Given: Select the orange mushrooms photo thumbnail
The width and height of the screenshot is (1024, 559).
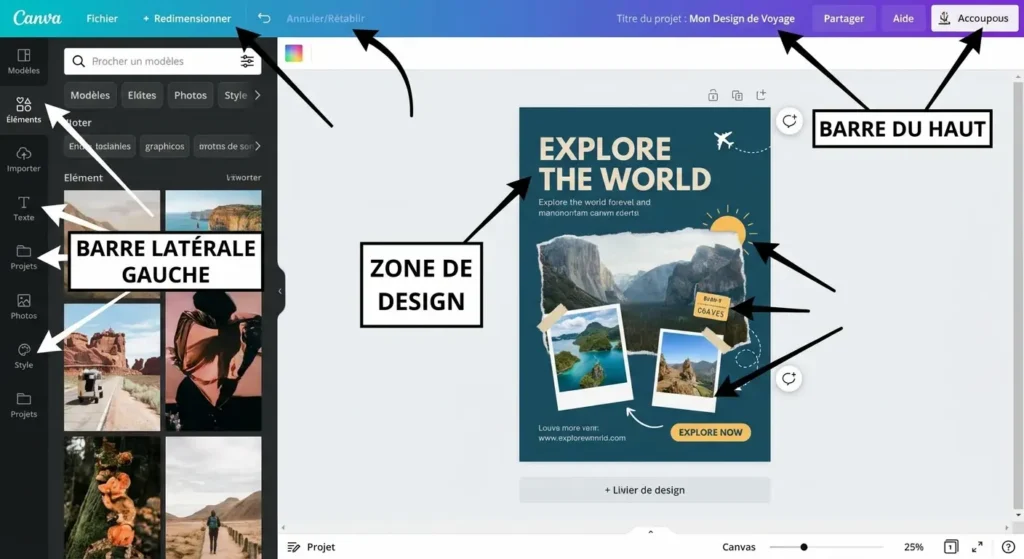Looking at the screenshot, I should [x=112, y=498].
